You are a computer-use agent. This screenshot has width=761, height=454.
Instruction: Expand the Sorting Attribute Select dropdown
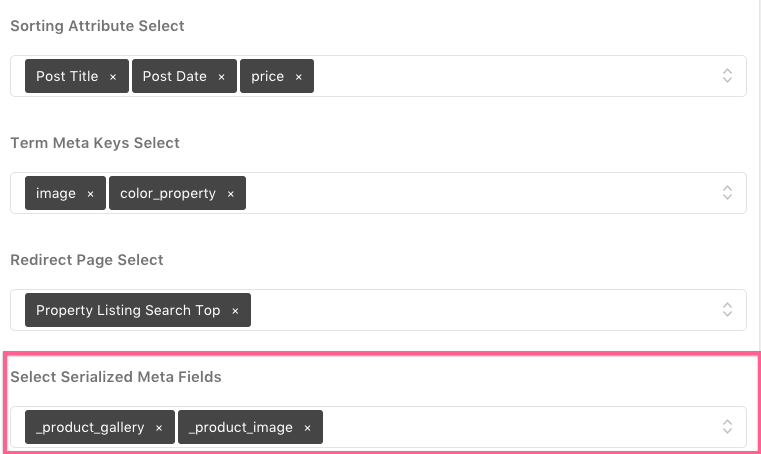[728, 76]
